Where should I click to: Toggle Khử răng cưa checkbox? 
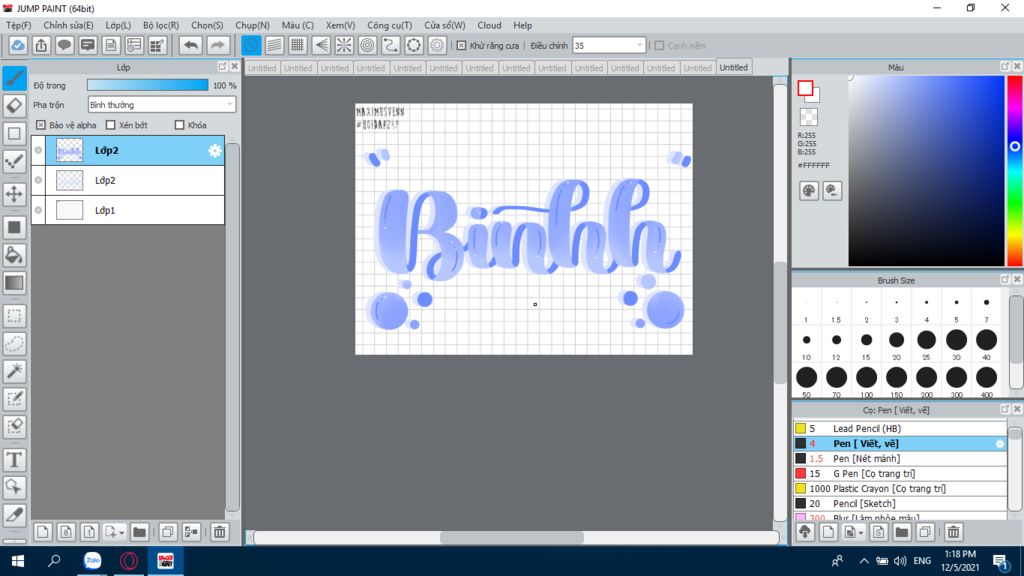tap(461, 46)
